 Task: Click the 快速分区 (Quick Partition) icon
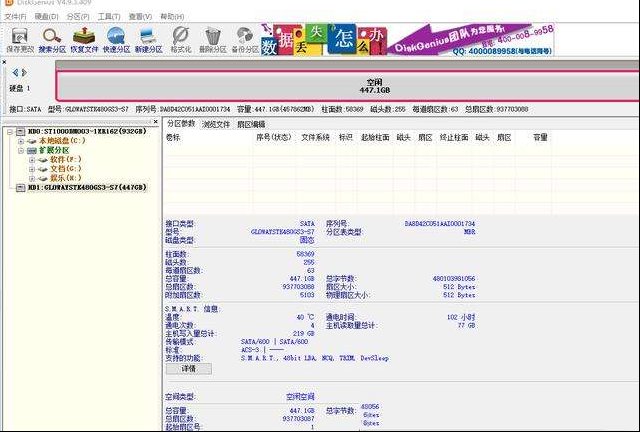116,36
